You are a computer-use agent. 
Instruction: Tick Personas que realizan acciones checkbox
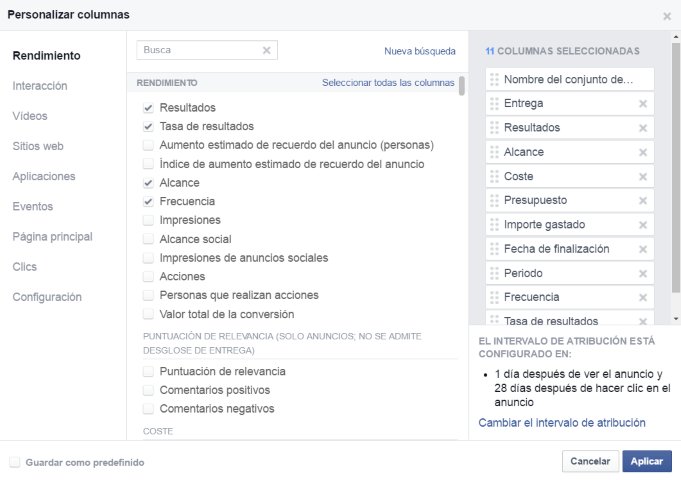click(149, 295)
